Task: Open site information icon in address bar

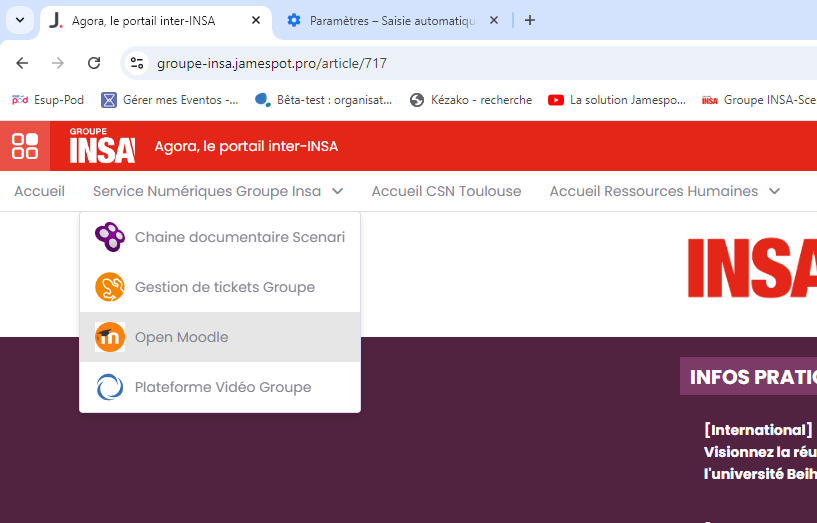Action: pyautogui.click(x=138, y=63)
